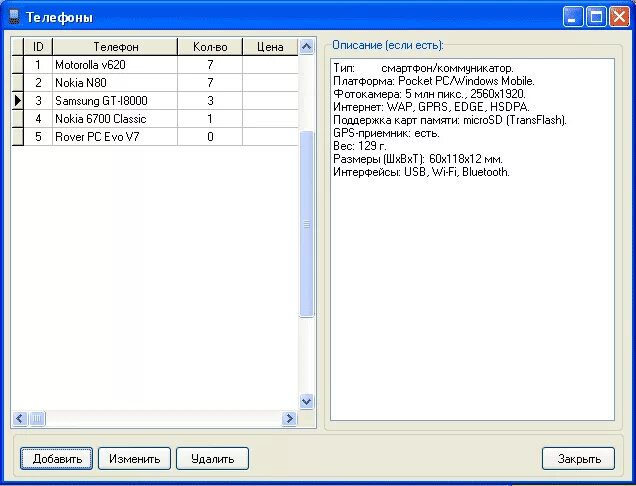Image resolution: width=636 pixels, height=486 pixels.
Task: Click the ID cell with value 2
Action: (38, 83)
